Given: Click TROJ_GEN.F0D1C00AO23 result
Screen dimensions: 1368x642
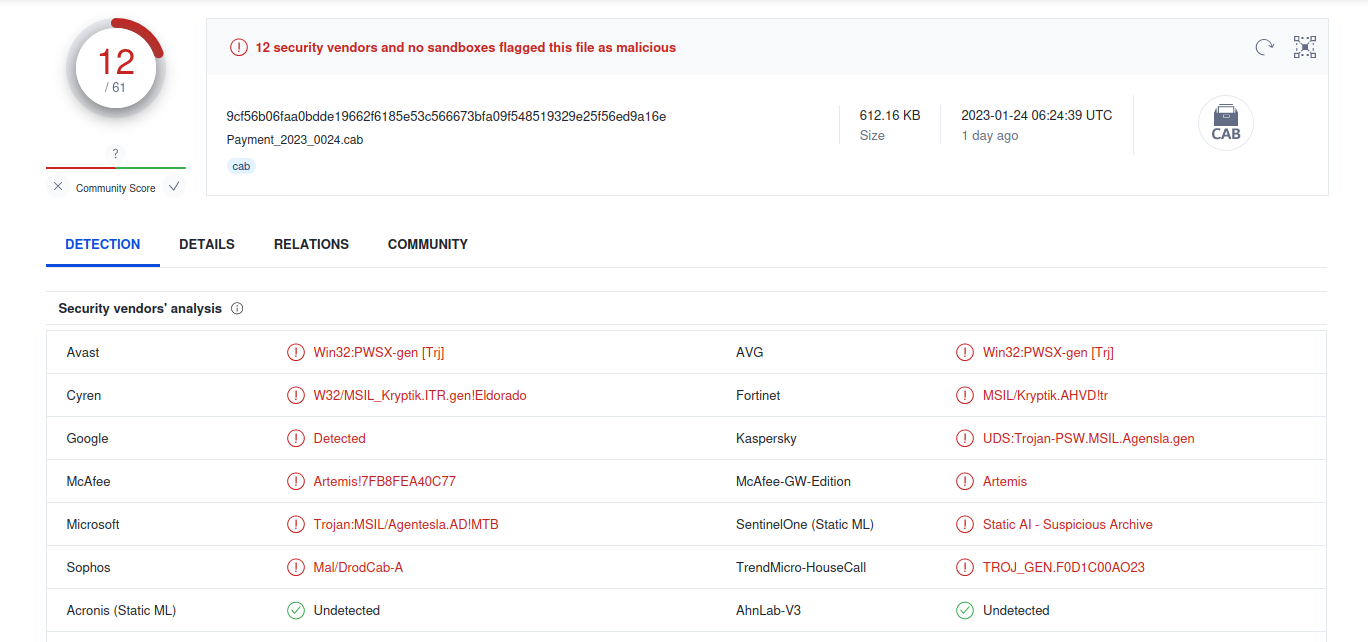Looking at the screenshot, I should coord(1064,567).
